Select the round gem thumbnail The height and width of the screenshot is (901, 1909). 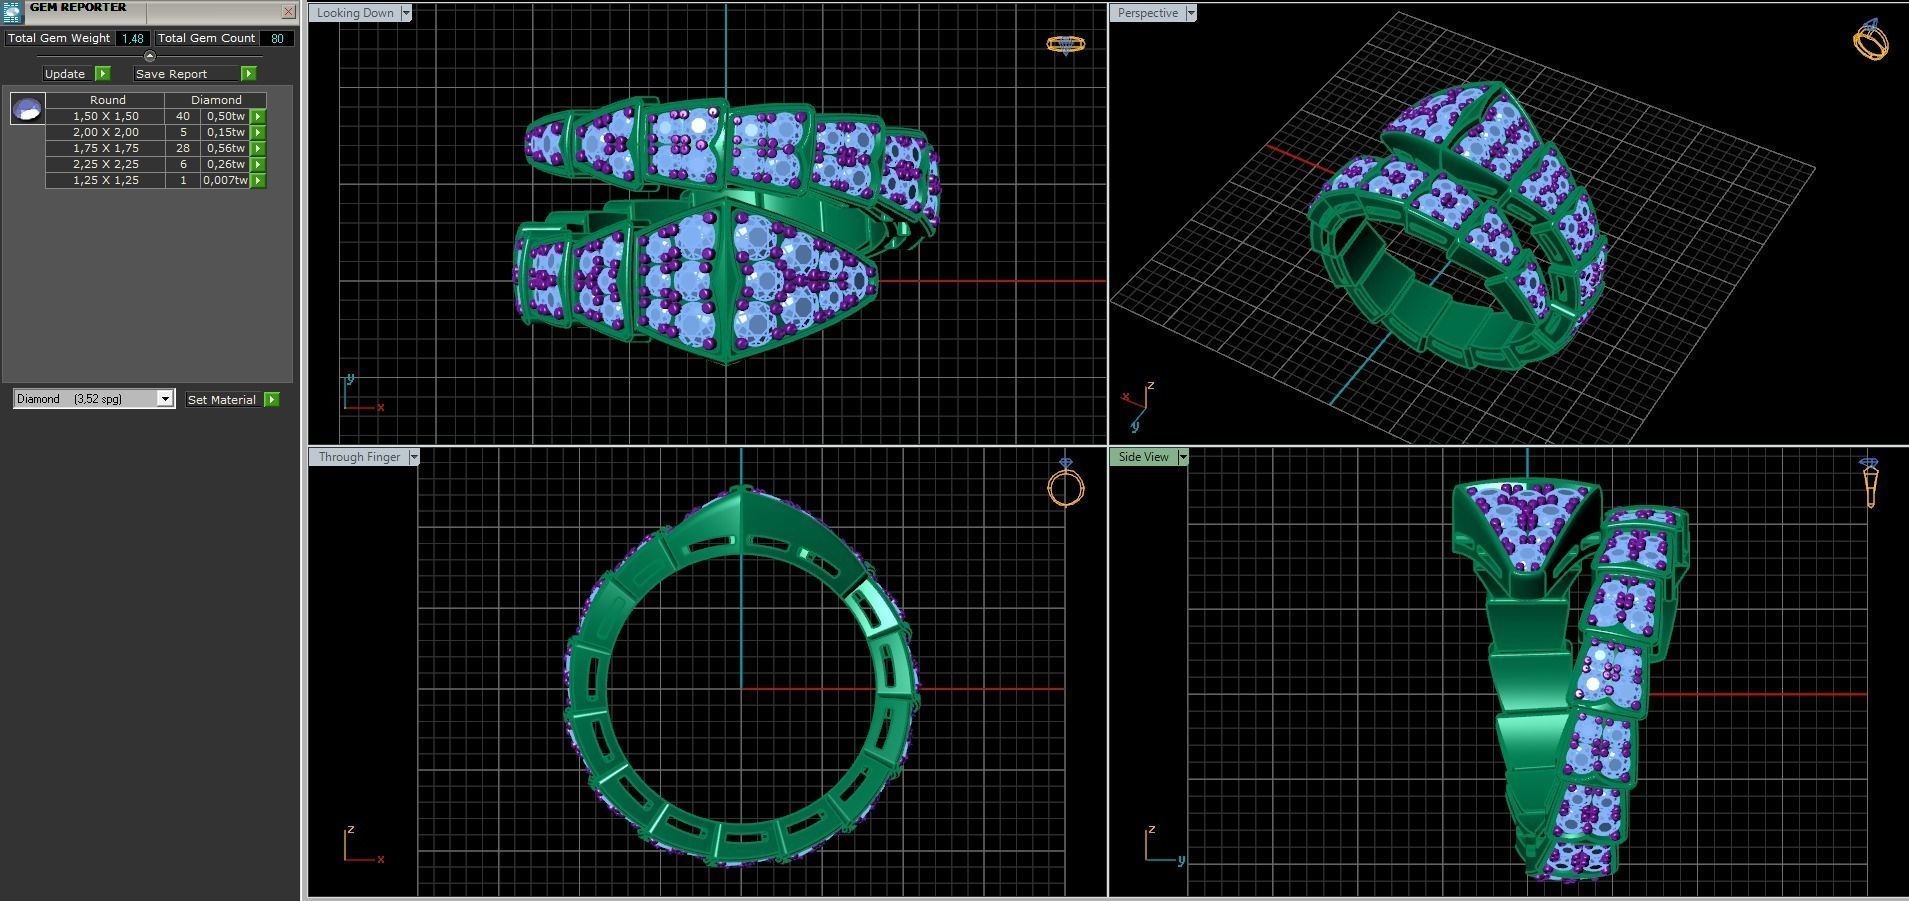[27, 108]
